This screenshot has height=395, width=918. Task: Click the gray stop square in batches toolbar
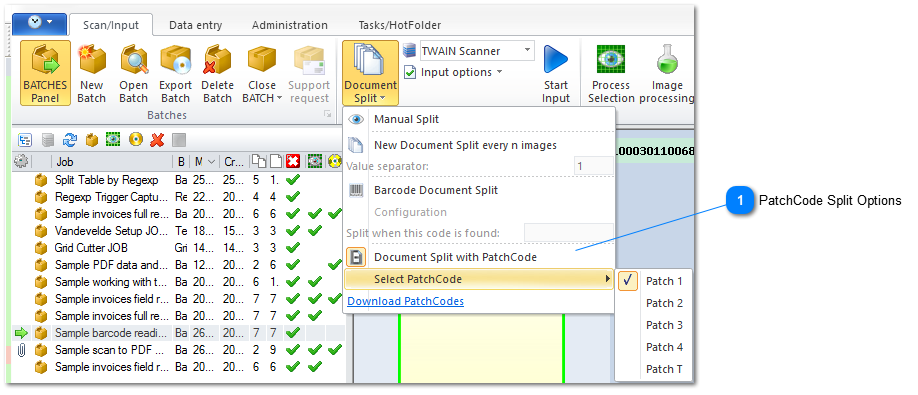click(179, 140)
